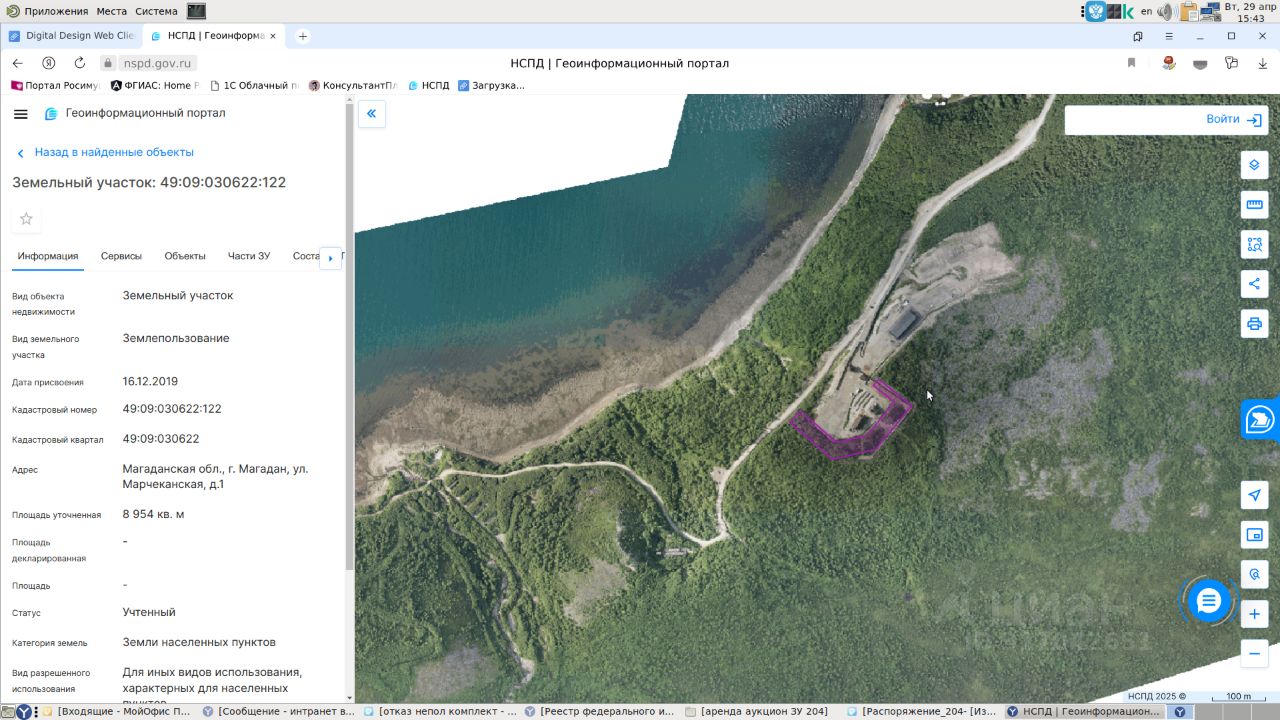This screenshot has height=720, width=1280.
Task: Switch to the Объекты tab
Action: click(x=185, y=256)
